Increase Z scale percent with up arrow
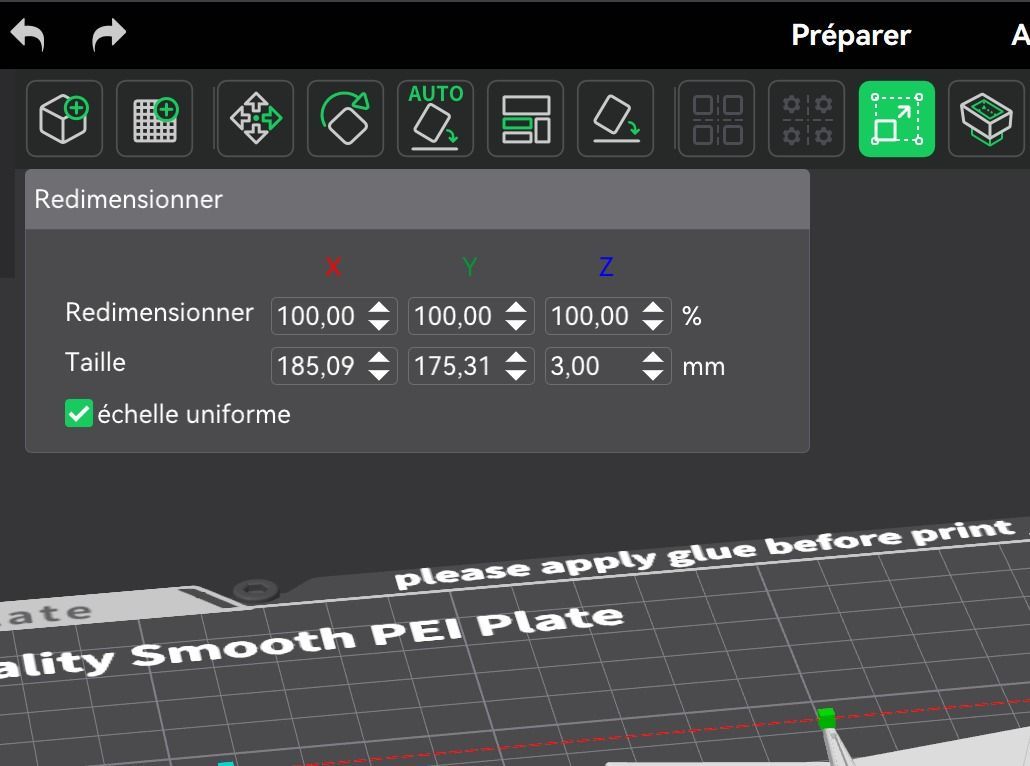The image size is (1030, 766). pos(653,307)
